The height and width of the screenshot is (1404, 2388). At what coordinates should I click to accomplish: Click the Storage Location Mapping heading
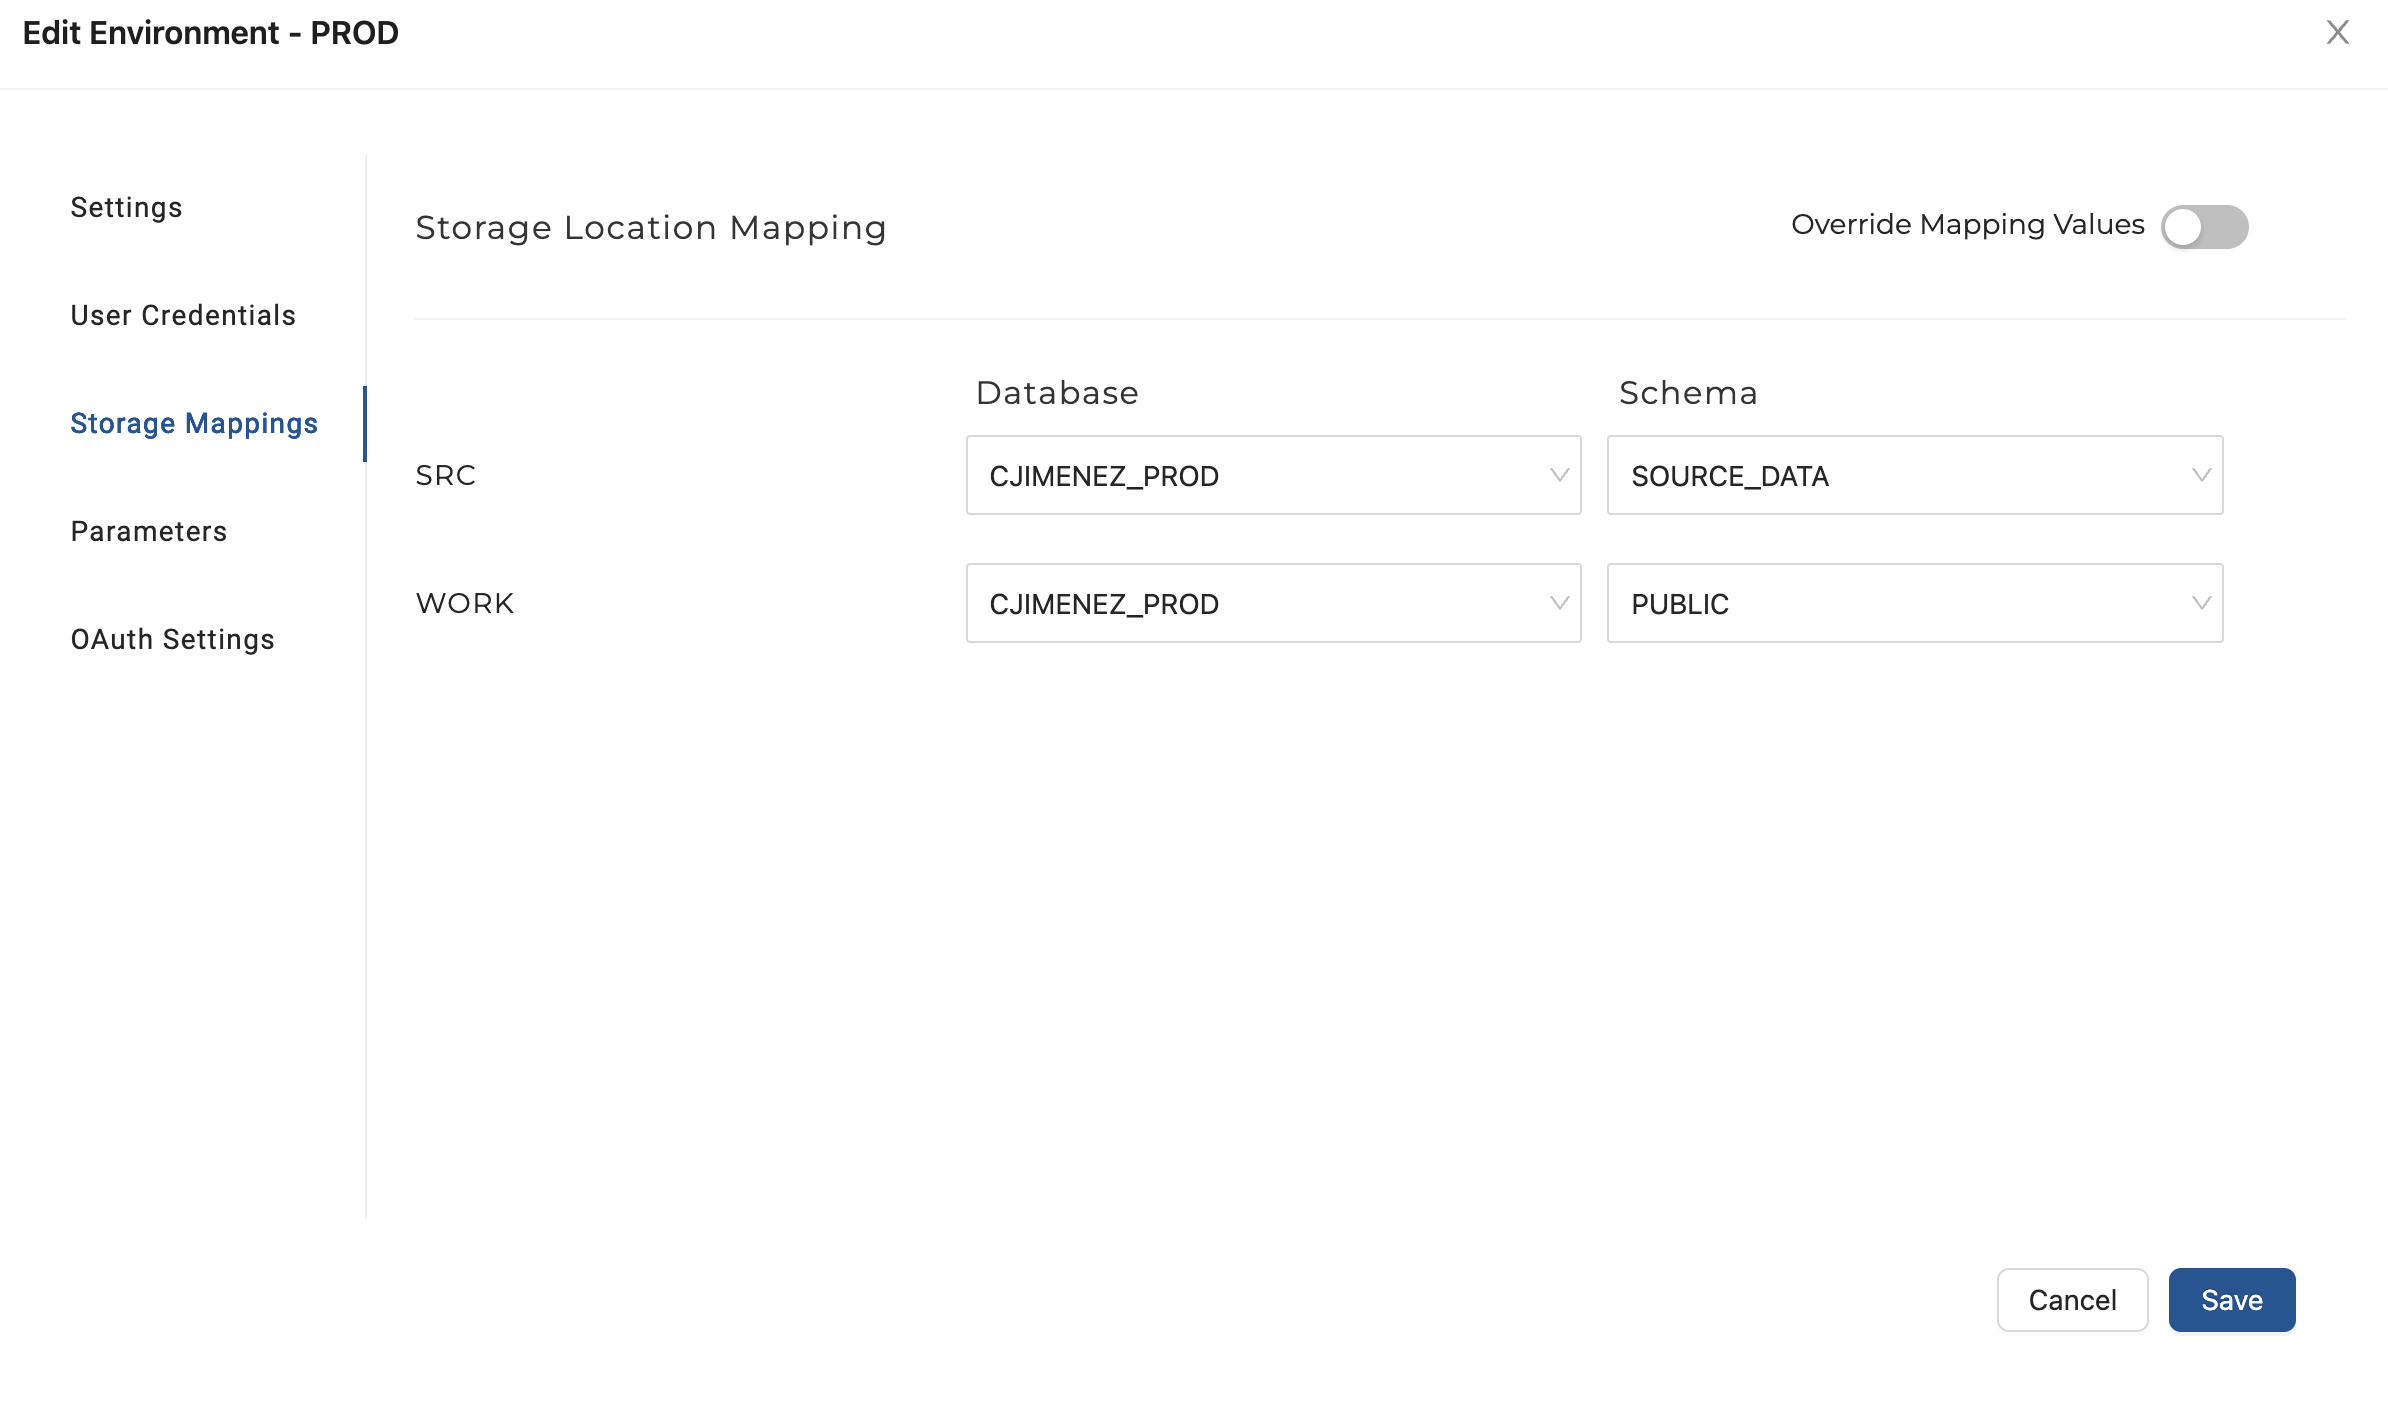click(x=651, y=228)
